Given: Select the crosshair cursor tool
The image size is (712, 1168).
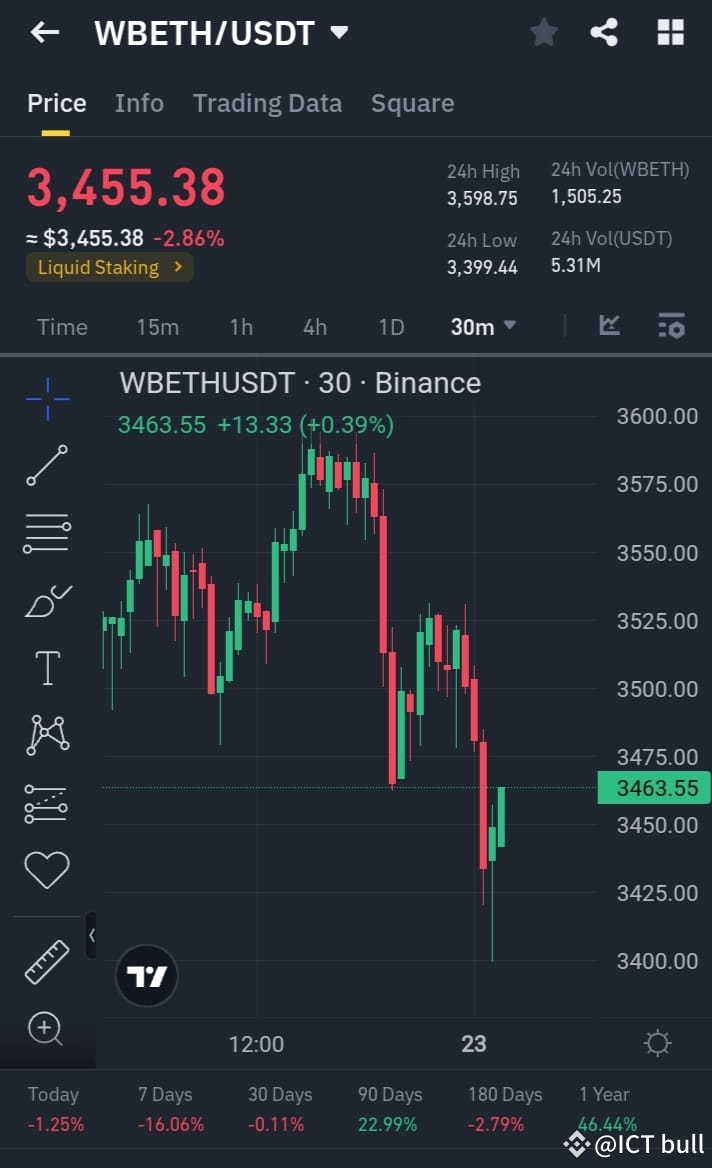Looking at the screenshot, I should point(46,398).
